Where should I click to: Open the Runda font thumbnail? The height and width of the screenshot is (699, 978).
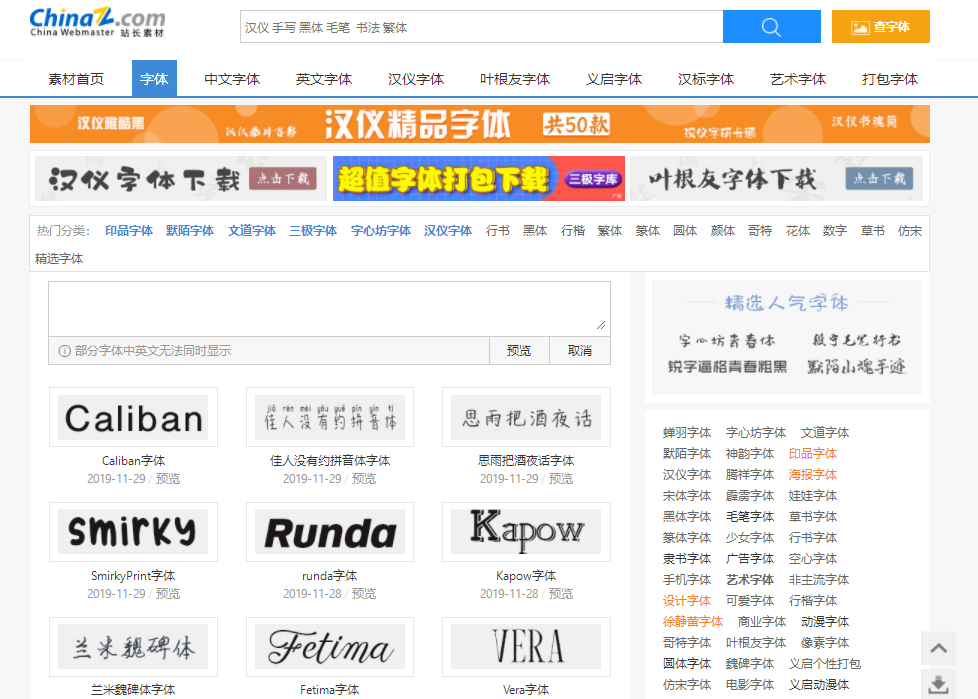330,532
